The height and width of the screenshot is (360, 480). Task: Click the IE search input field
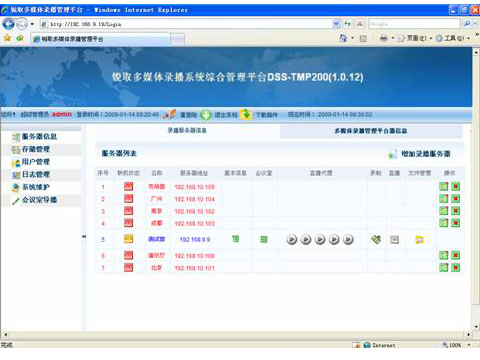414,24
